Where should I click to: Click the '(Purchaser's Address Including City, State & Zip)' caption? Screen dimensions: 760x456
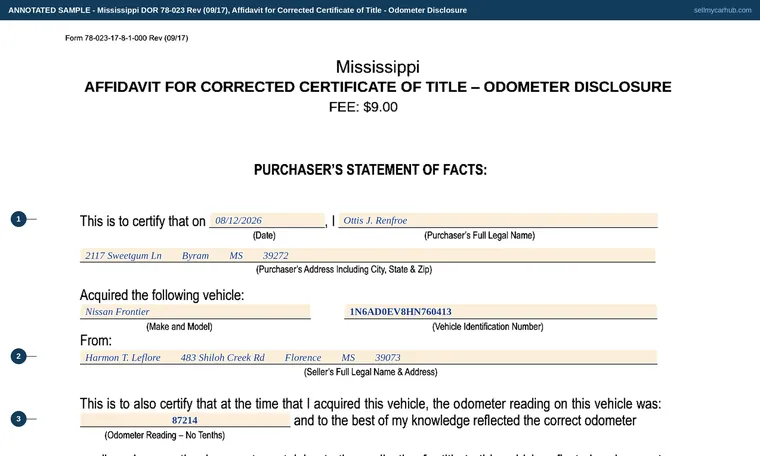tap(344, 269)
